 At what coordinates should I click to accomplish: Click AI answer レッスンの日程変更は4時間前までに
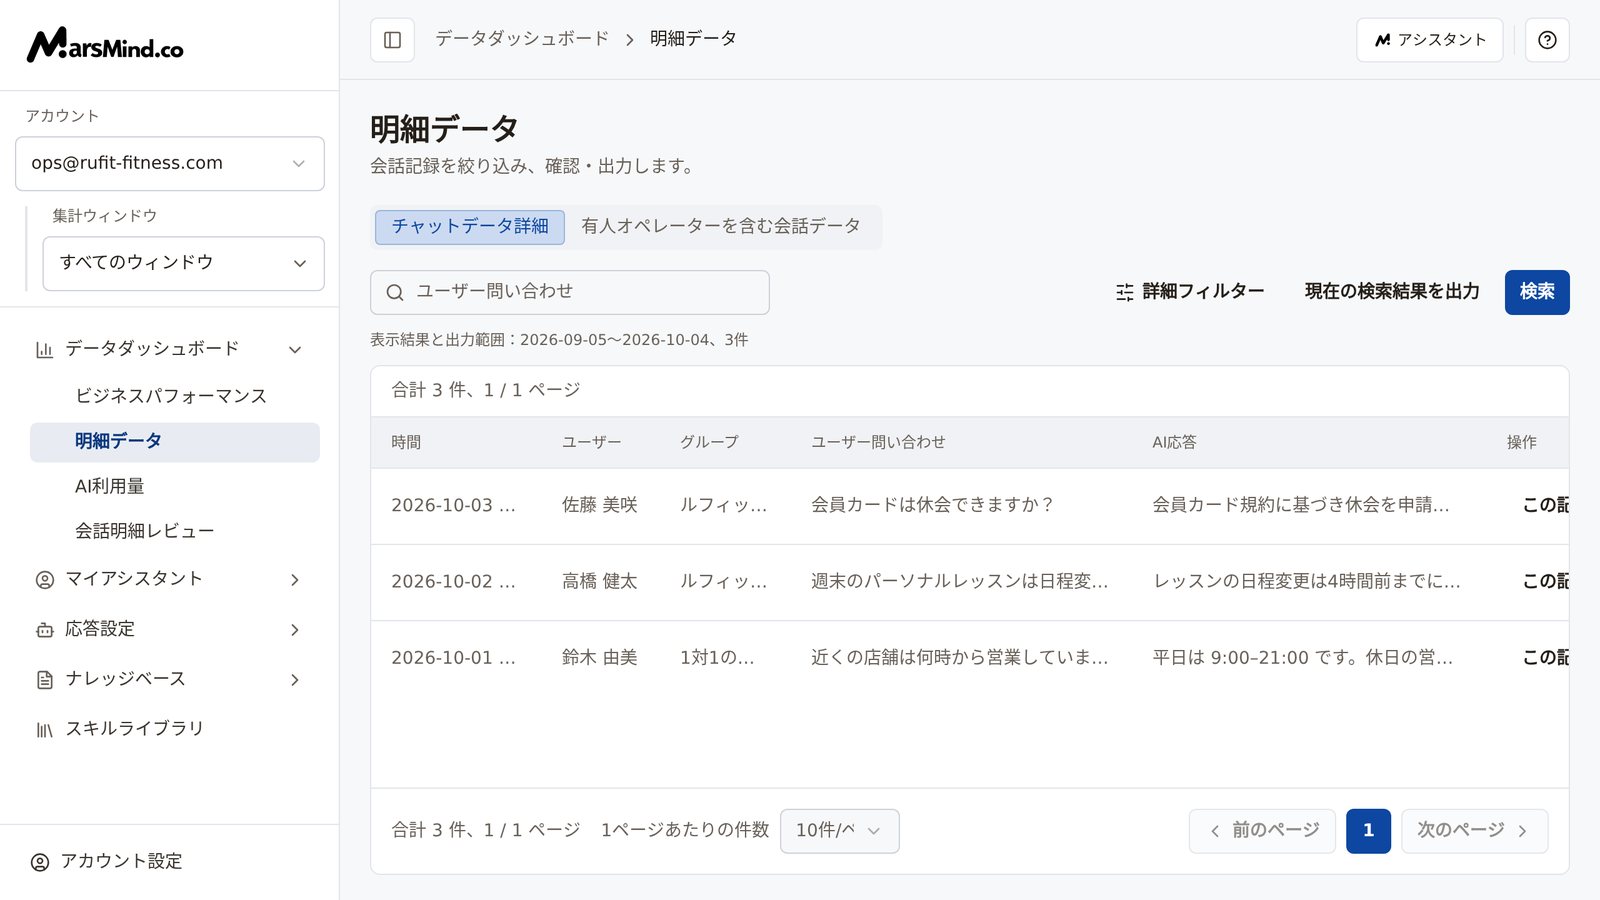[1306, 582]
